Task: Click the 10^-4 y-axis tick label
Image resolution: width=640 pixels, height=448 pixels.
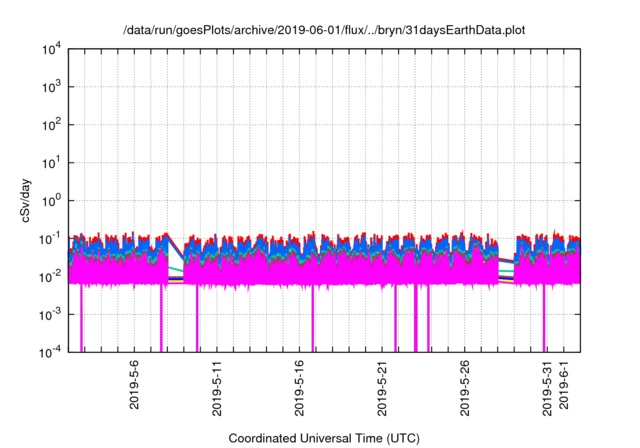Action: point(50,351)
